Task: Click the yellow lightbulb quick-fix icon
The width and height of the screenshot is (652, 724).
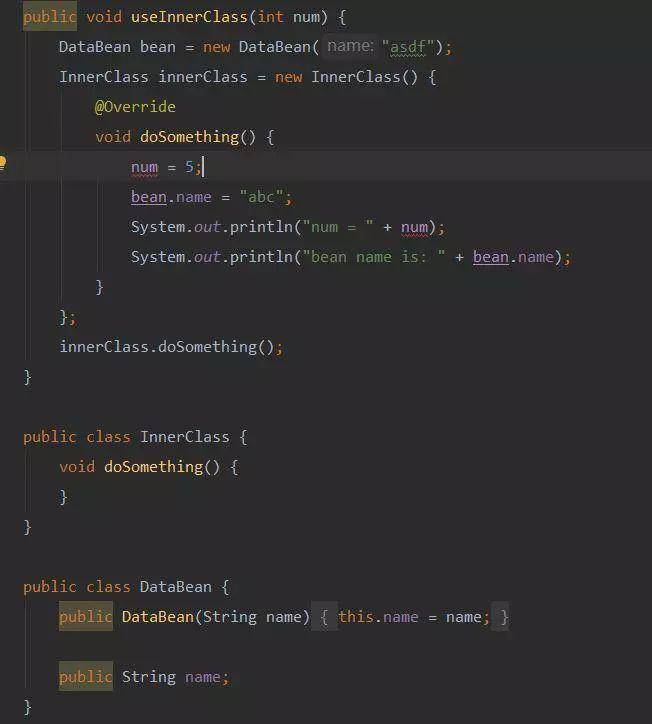Action: [2, 163]
